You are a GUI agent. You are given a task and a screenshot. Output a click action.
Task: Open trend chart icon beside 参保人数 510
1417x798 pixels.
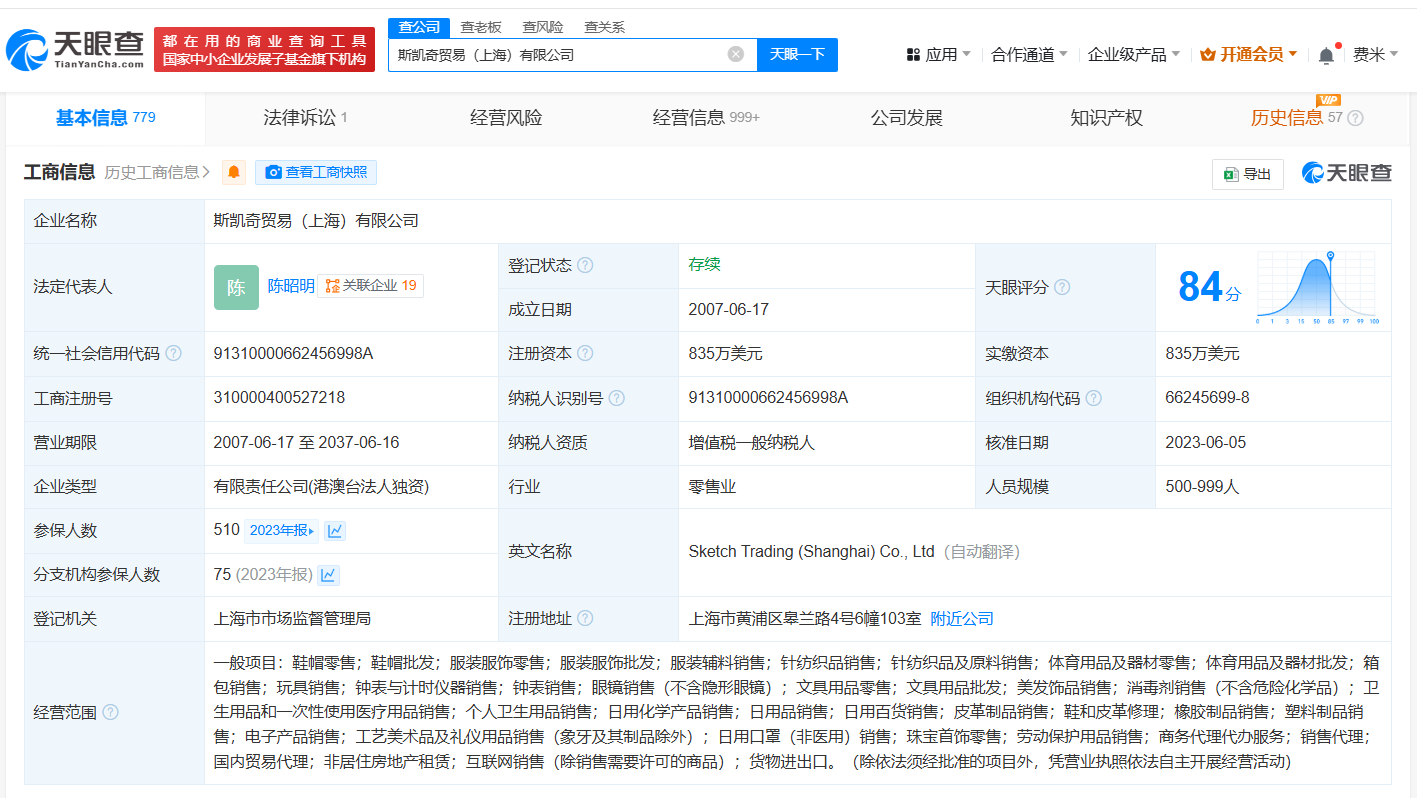coord(335,531)
